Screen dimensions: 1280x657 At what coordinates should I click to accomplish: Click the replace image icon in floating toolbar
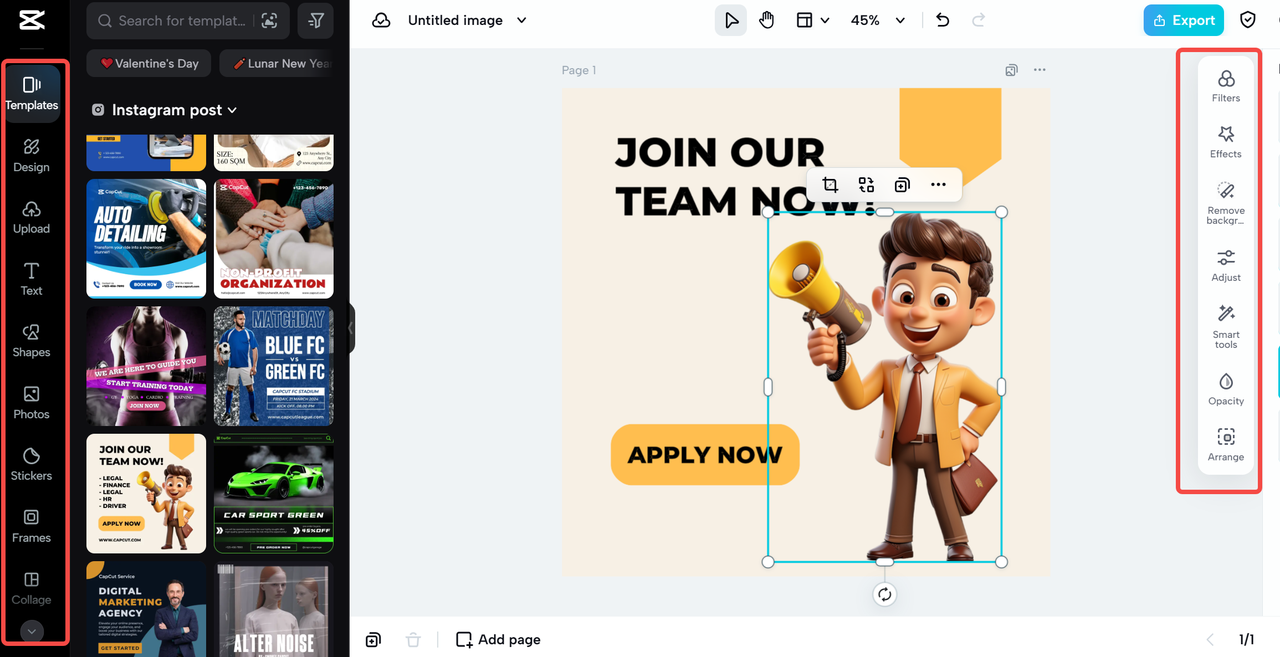(866, 184)
